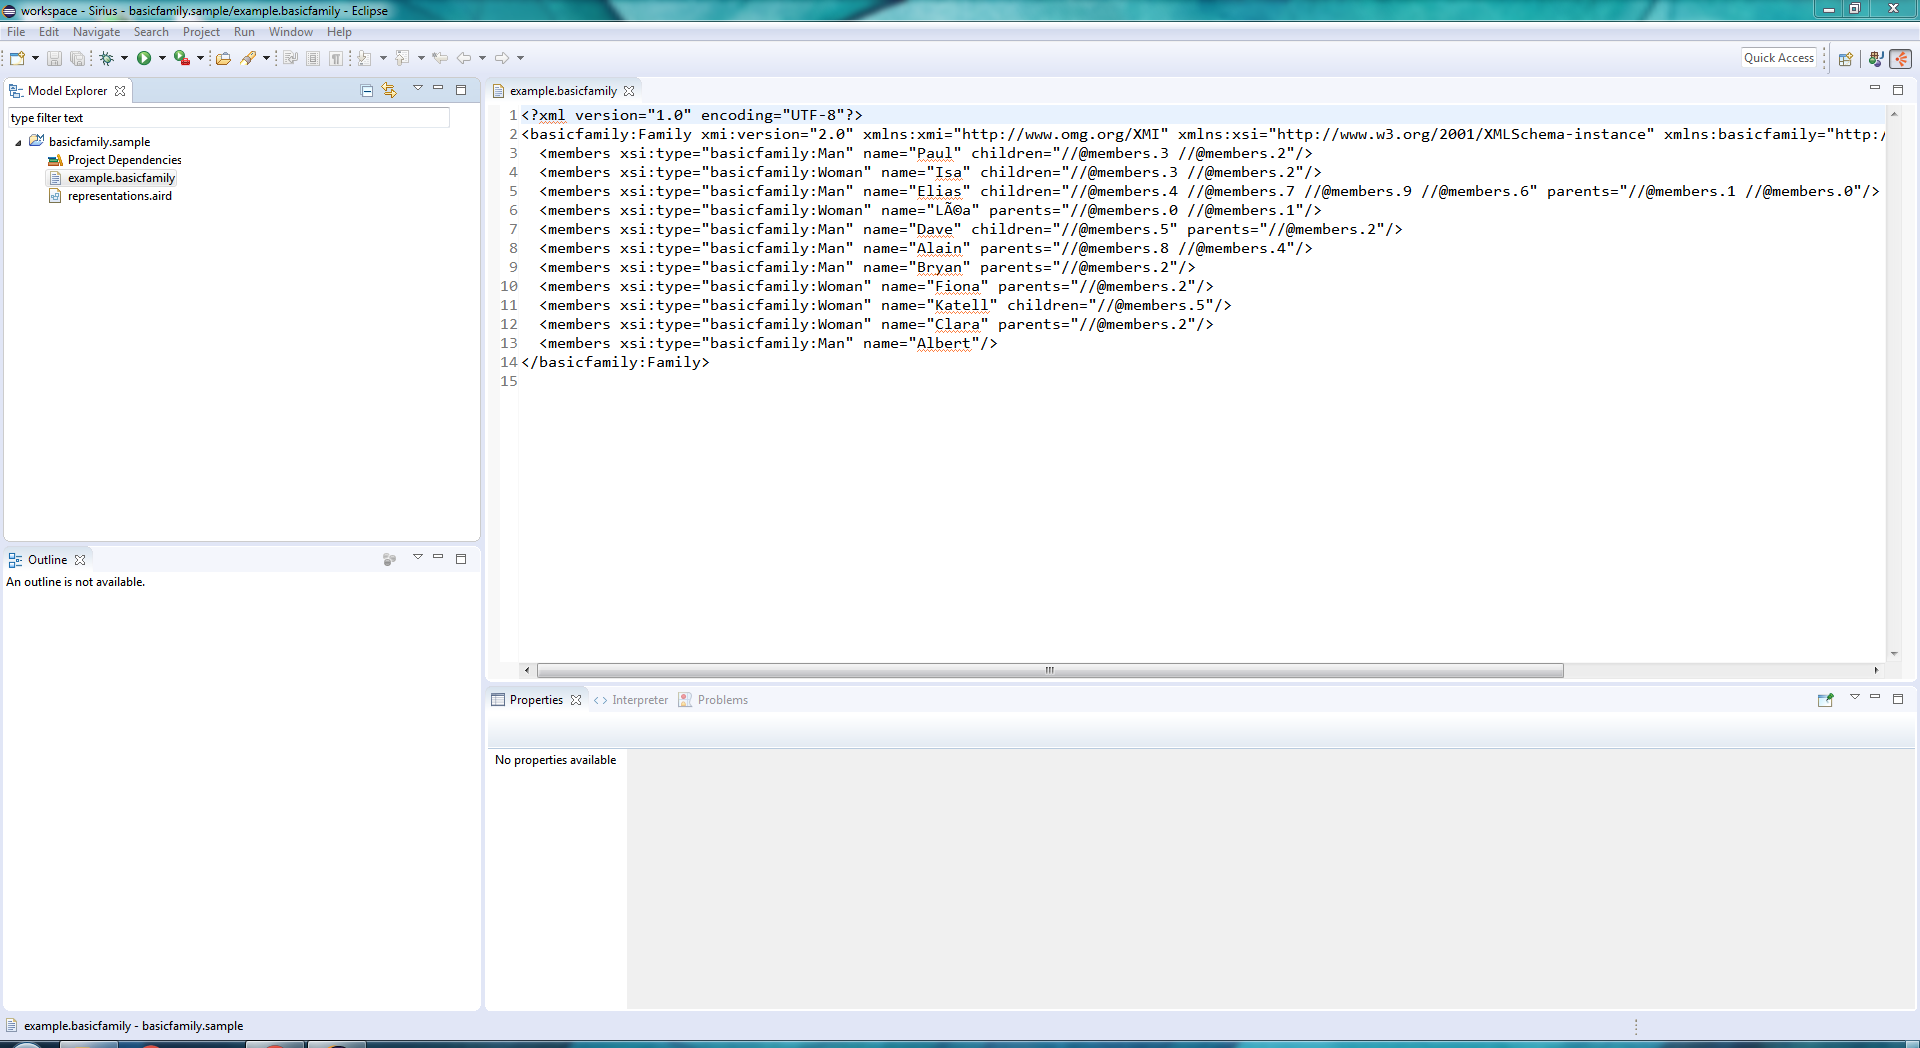Viewport: 1920px width, 1048px height.
Task: Click the New wizard toolbar icon
Action: coord(17,58)
